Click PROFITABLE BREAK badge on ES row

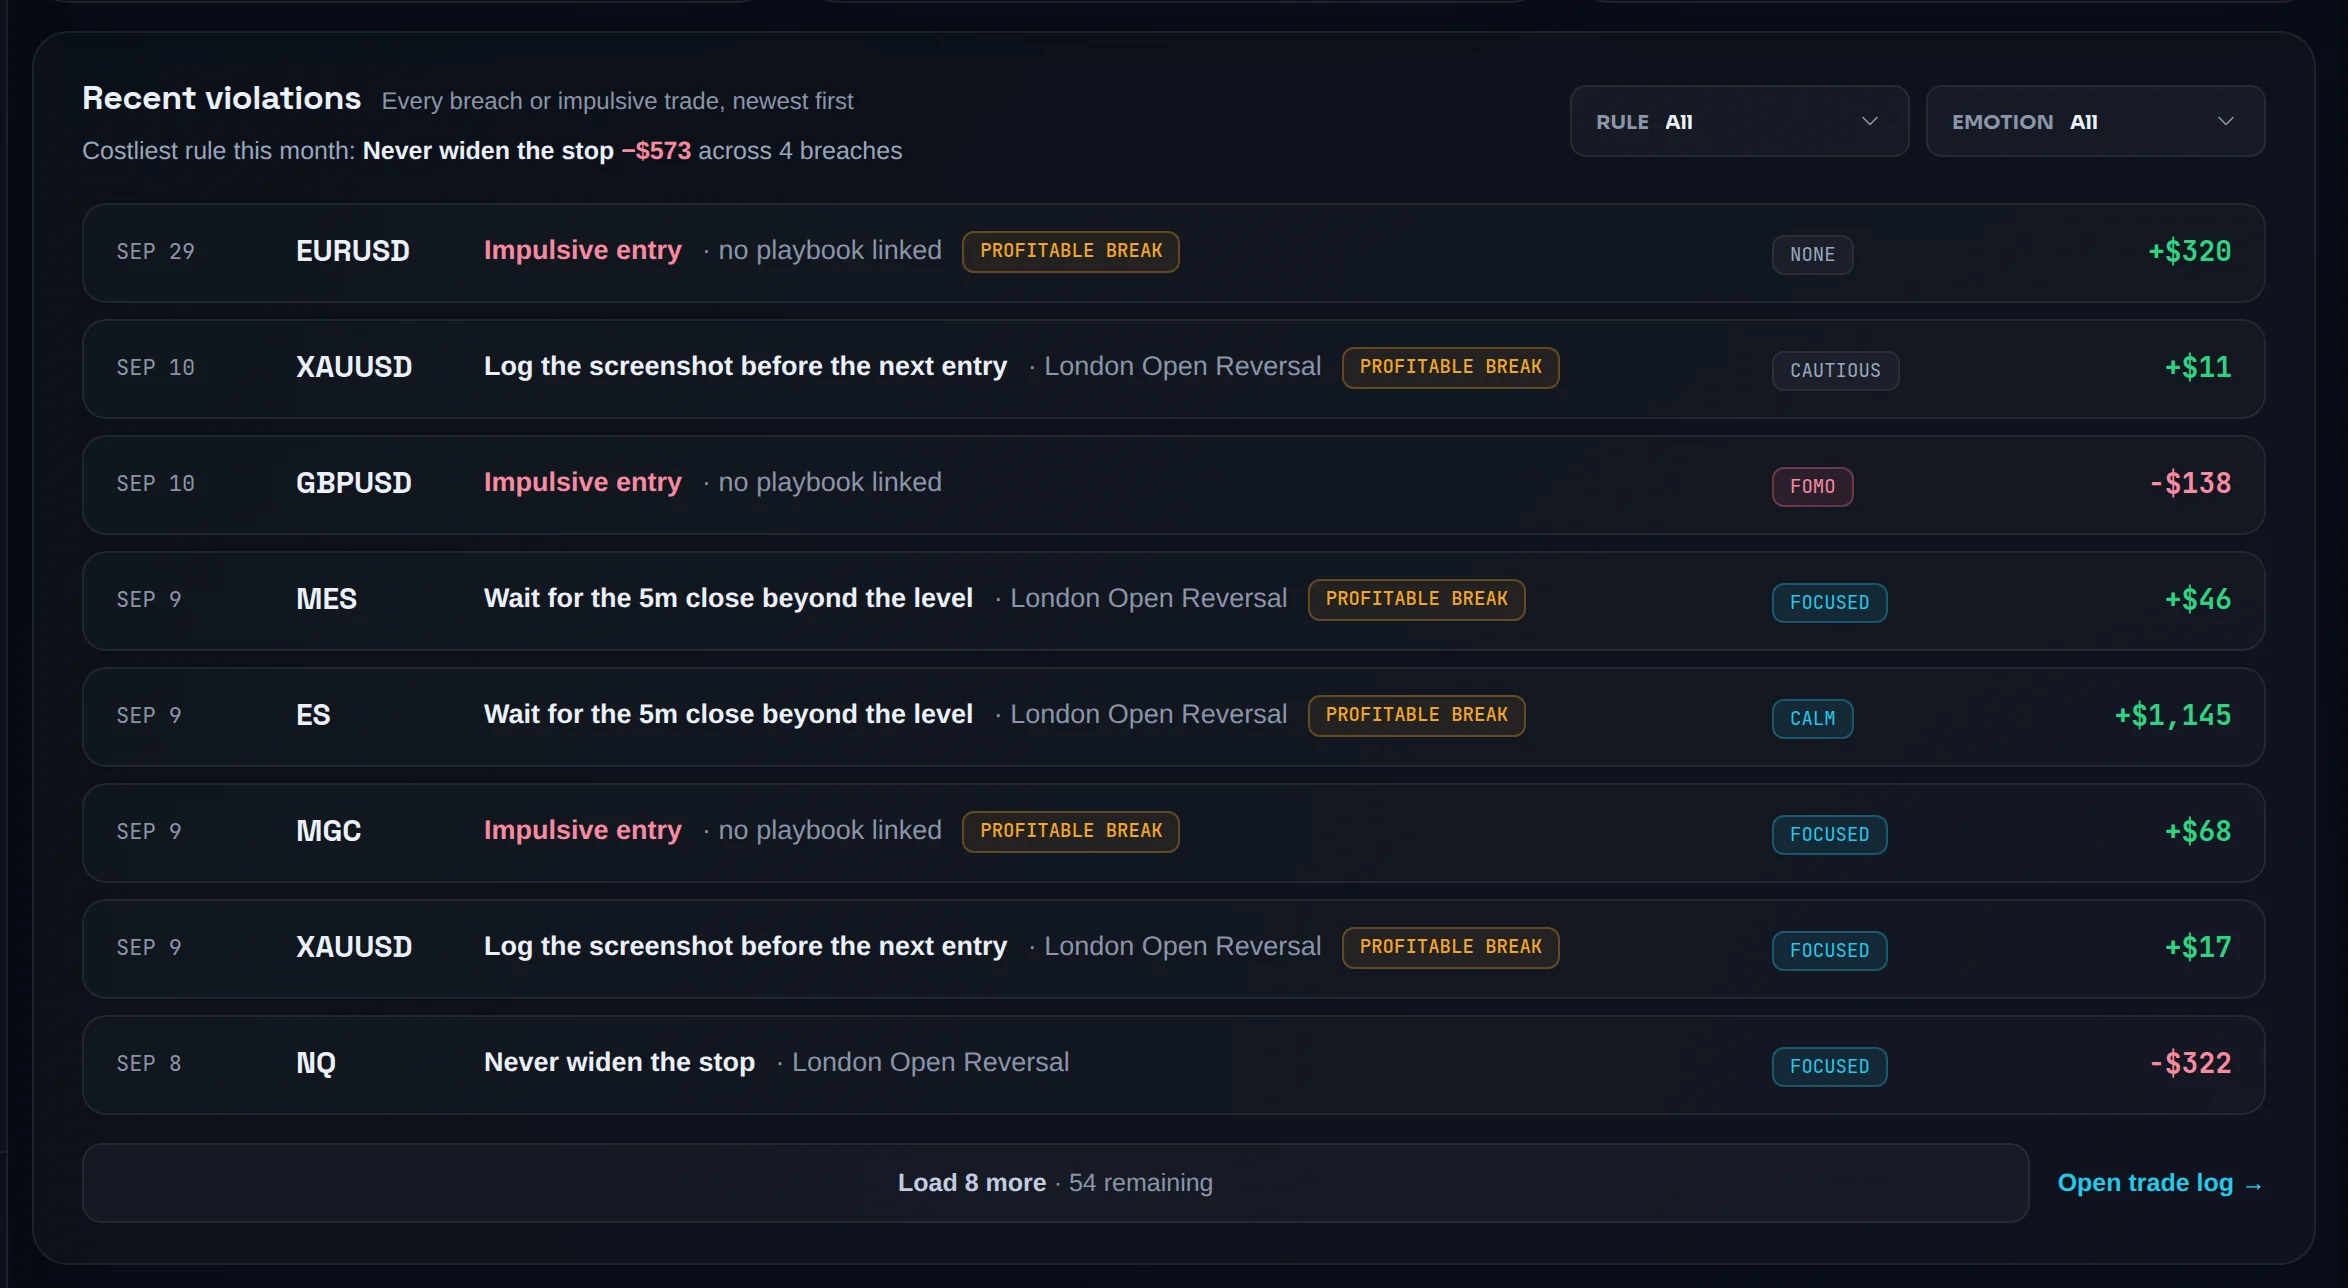coord(1416,715)
